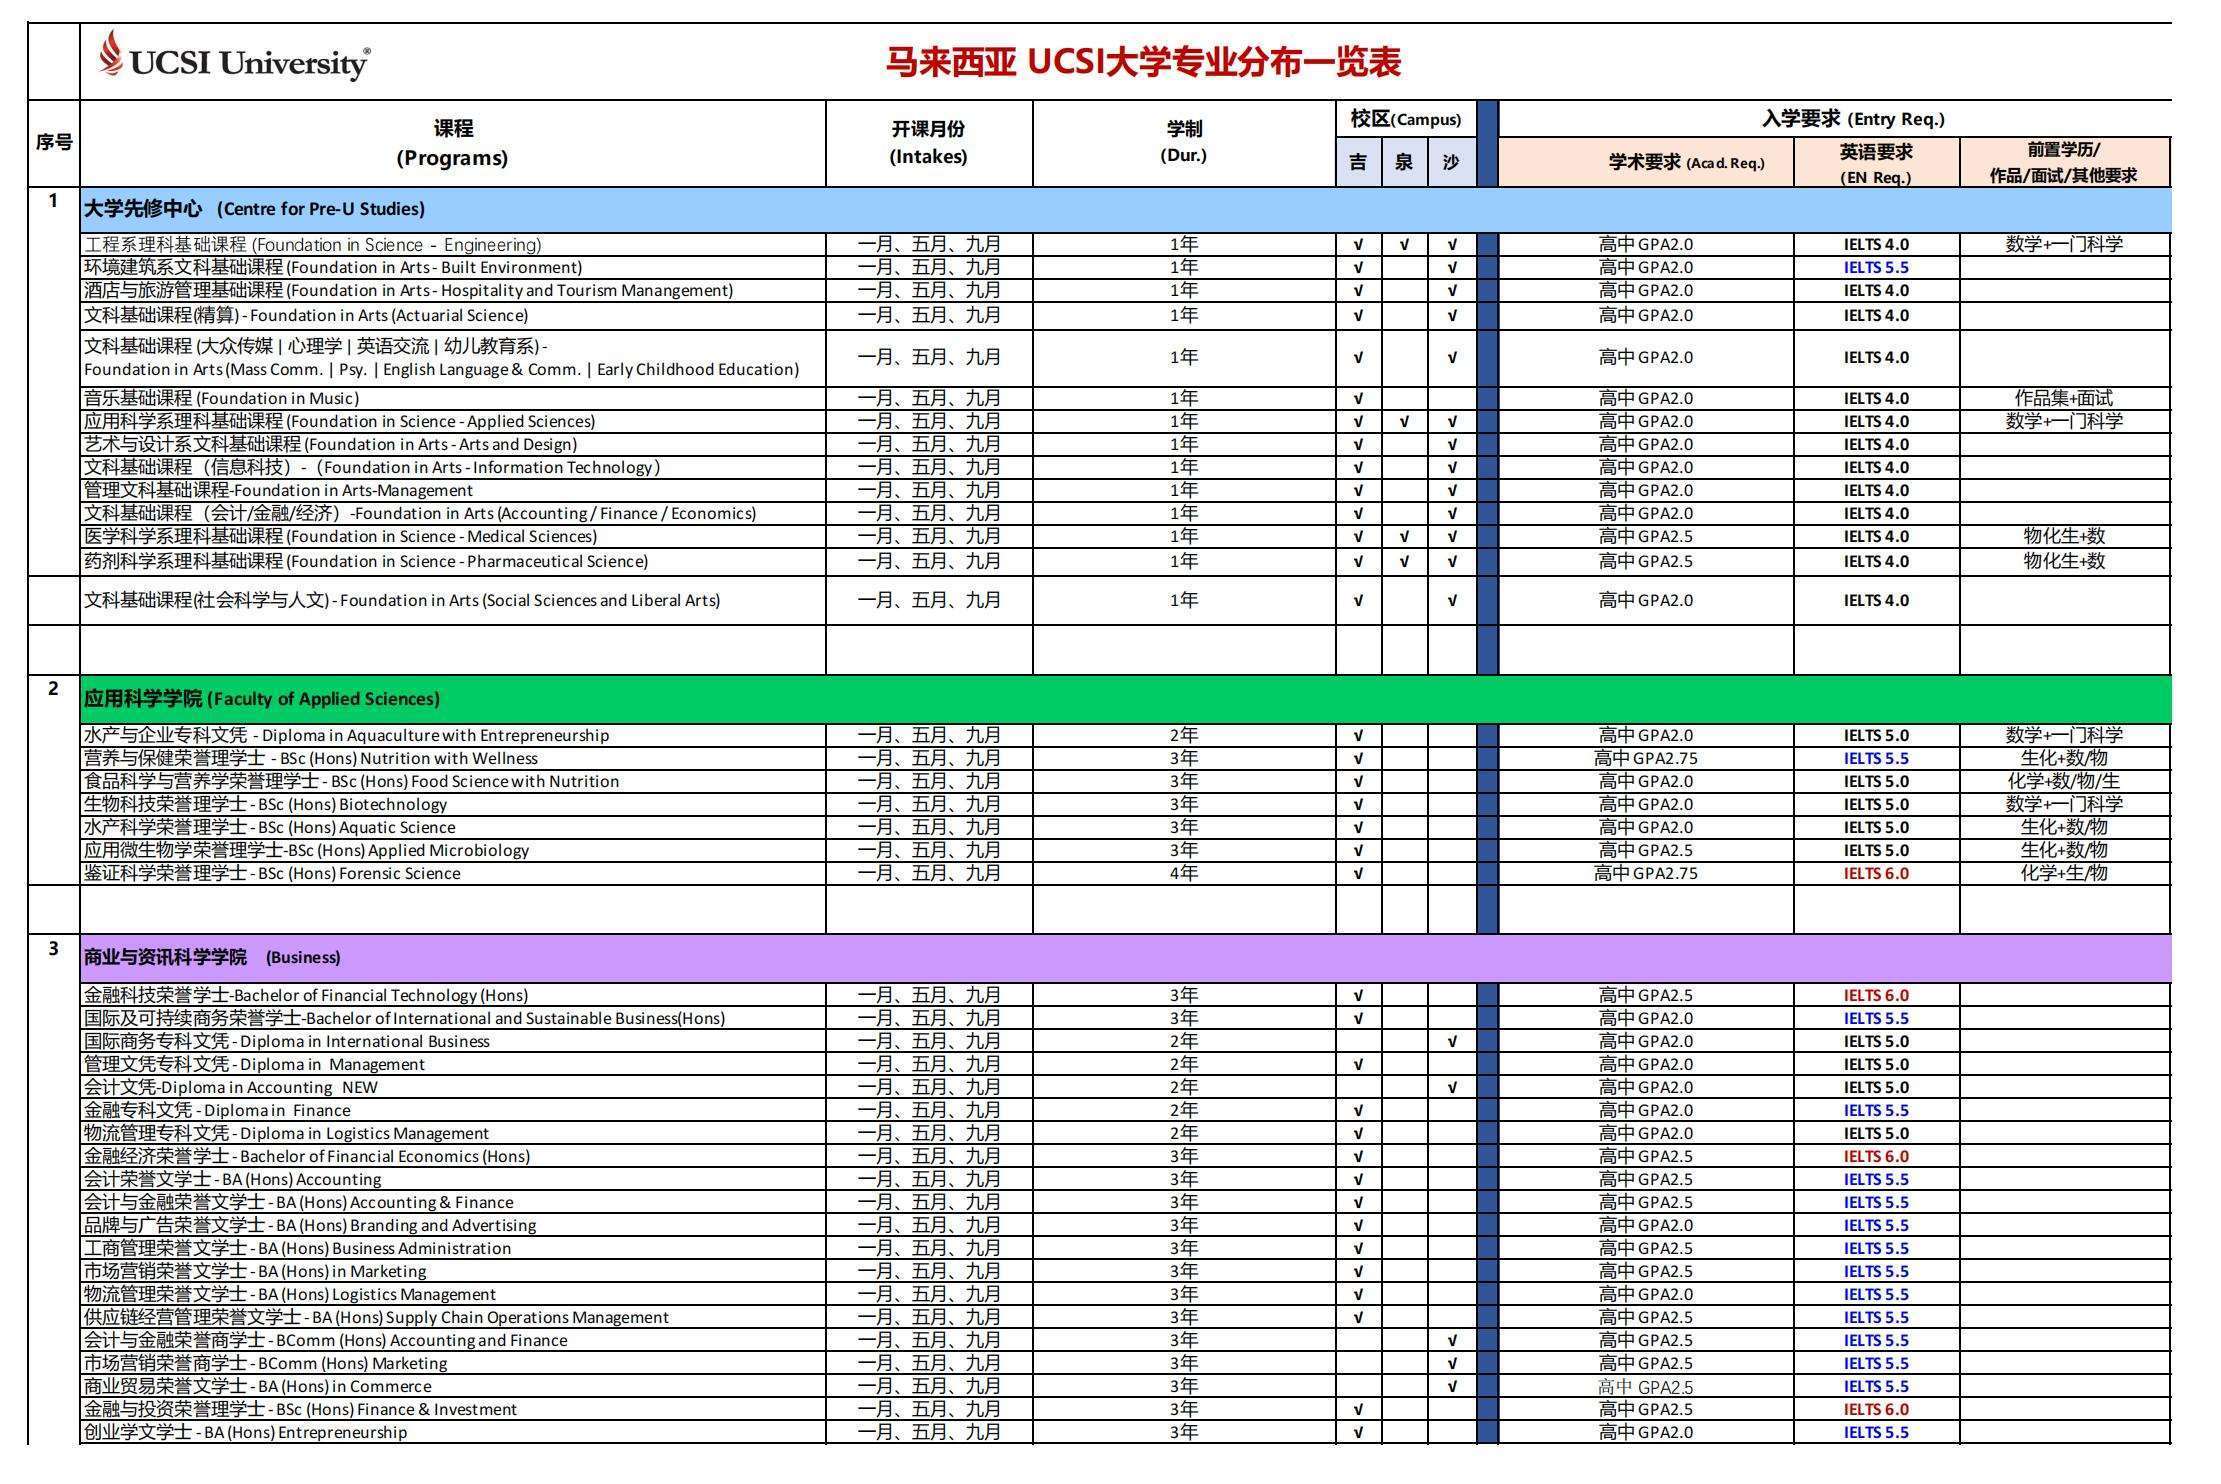This screenshot has height=1484, width=2221.
Task: Click the red title 马来西亚 UCSI大学专业分布一览表
Action: pos(1143,62)
